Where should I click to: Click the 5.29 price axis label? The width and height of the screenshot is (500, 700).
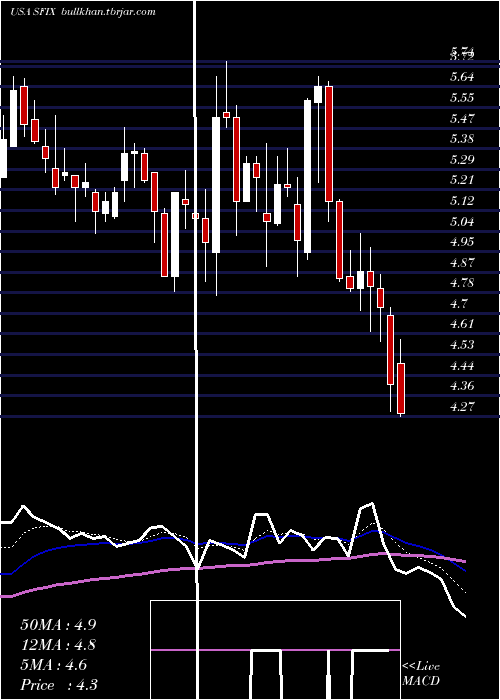coord(462,159)
